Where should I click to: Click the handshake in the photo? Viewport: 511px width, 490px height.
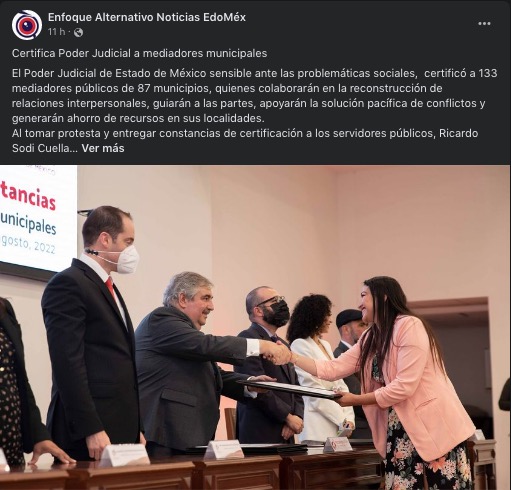(277, 353)
